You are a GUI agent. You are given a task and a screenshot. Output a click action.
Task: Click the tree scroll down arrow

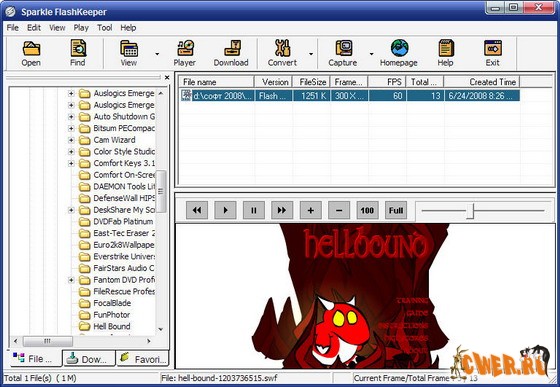161,329
